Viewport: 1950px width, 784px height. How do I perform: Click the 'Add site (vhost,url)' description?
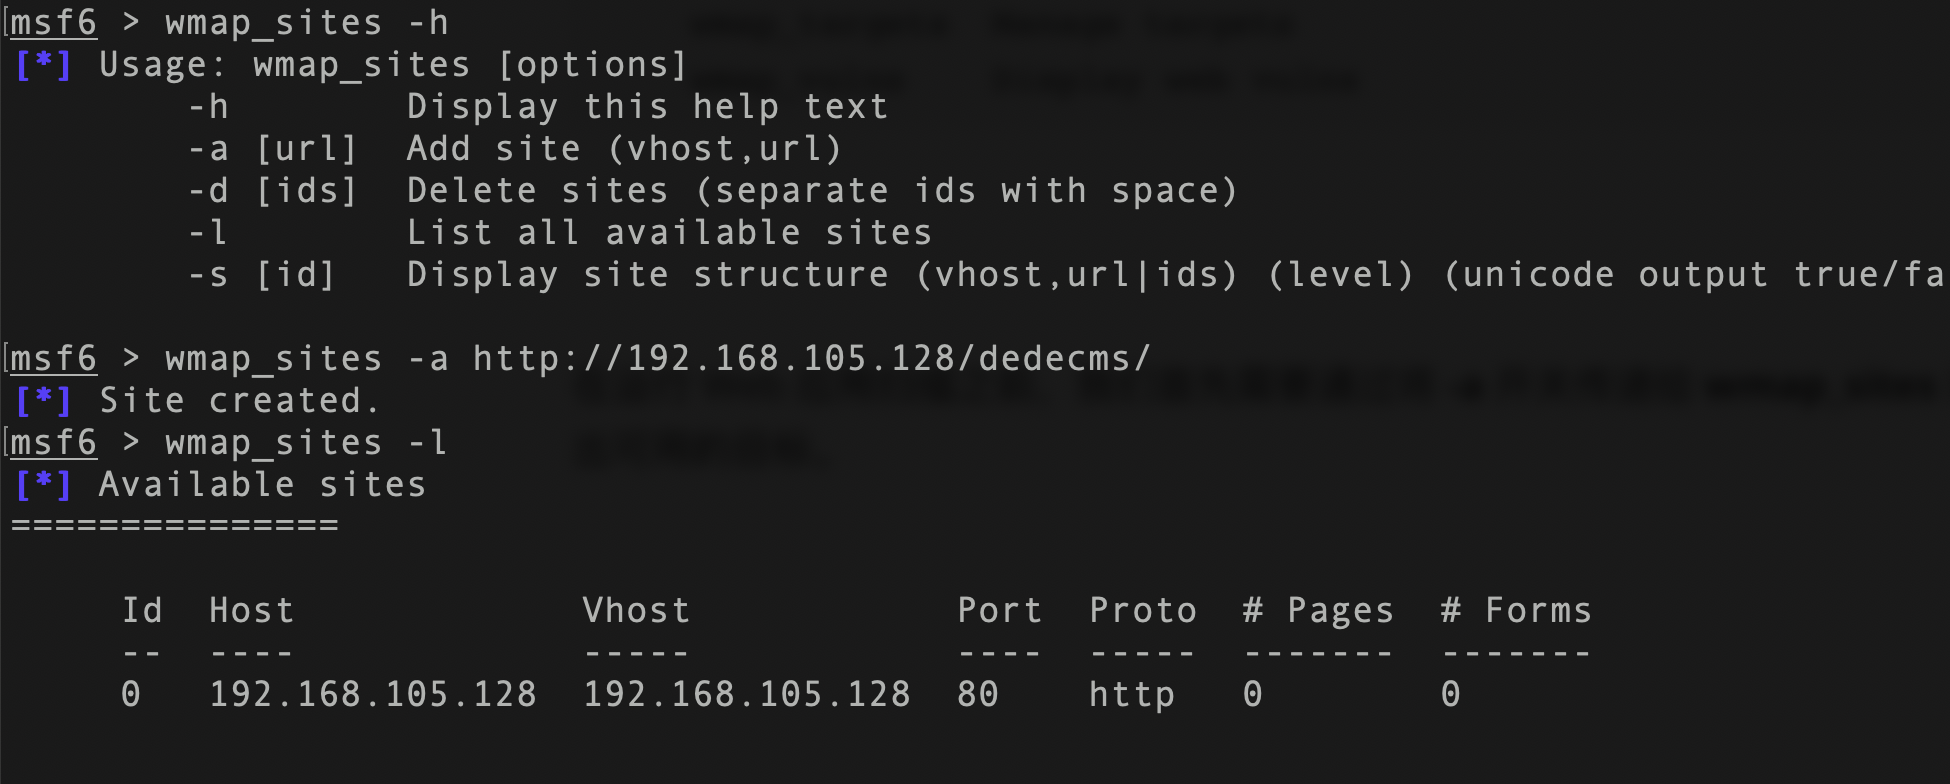[x=625, y=149]
